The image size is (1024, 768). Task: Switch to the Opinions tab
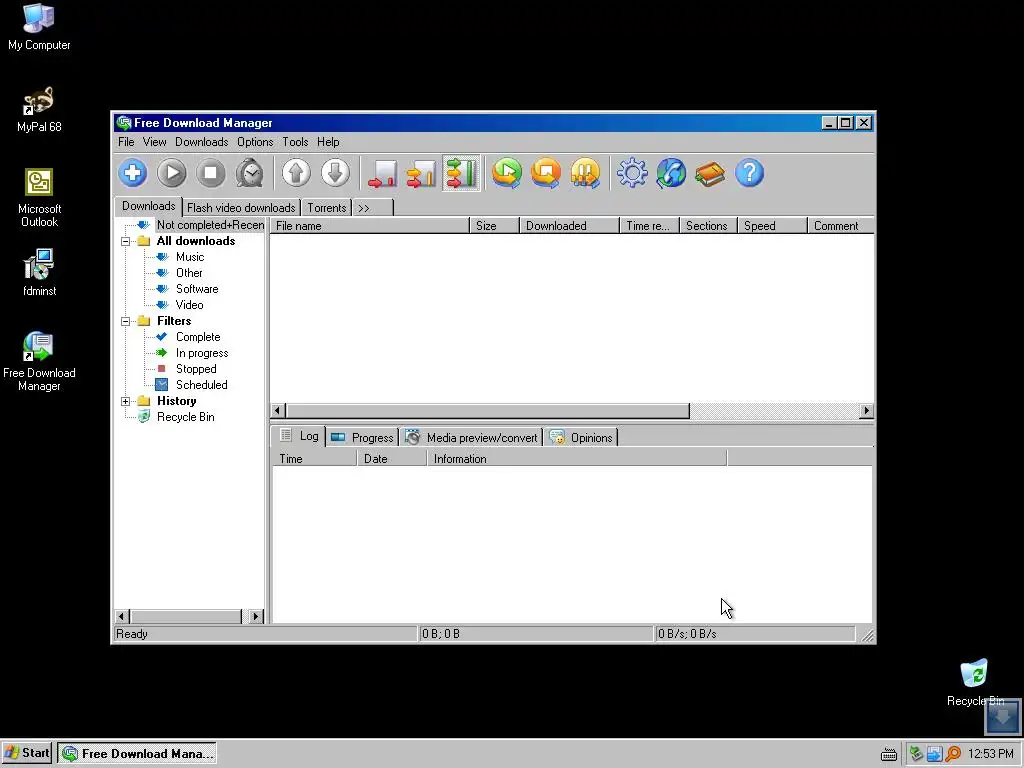click(x=581, y=438)
